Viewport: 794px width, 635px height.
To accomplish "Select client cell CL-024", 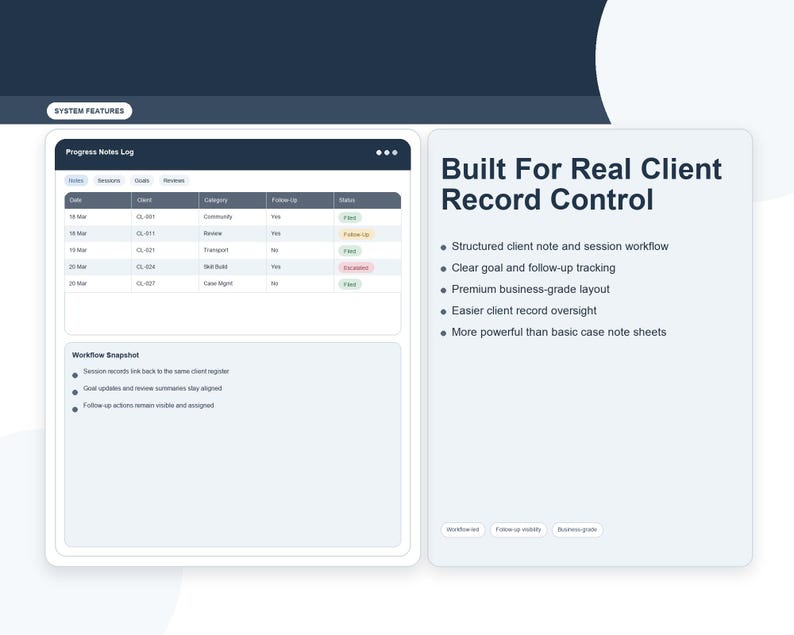I will coord(165,267).
